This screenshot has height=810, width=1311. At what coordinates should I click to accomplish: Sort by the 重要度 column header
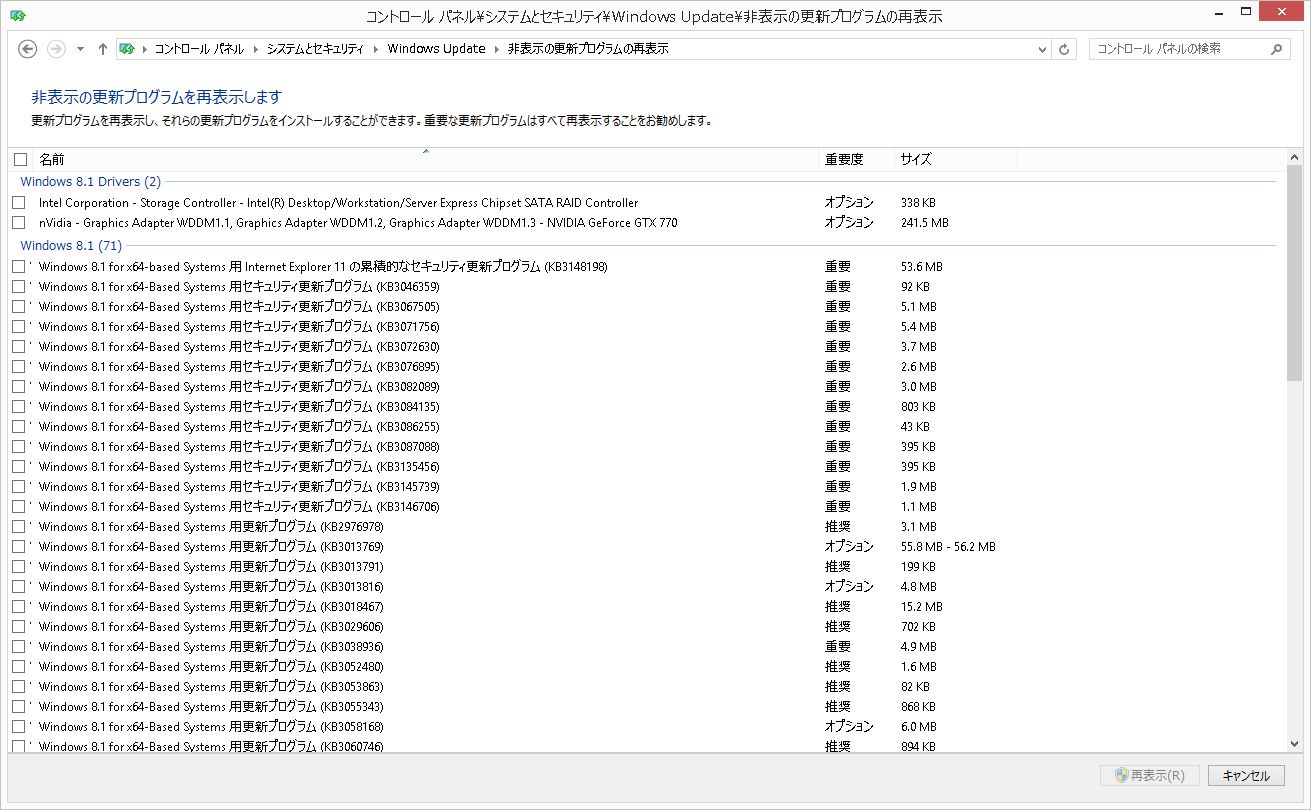point(857,159)
